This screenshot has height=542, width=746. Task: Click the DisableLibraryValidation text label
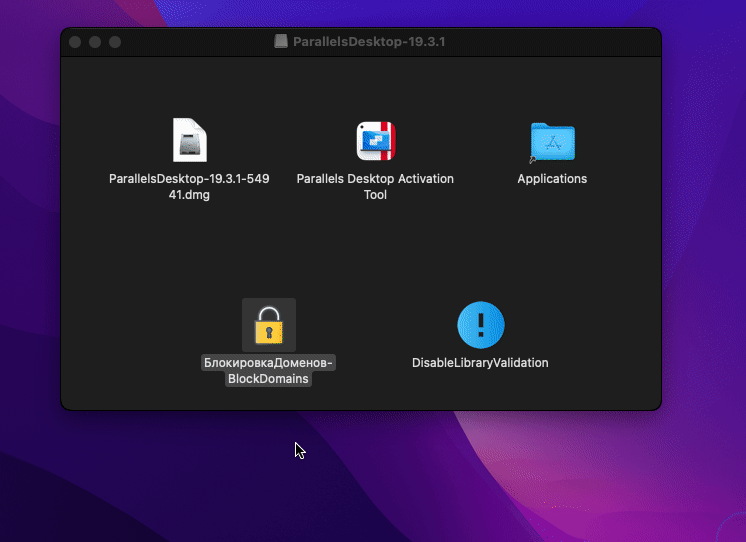pos(480,363)
